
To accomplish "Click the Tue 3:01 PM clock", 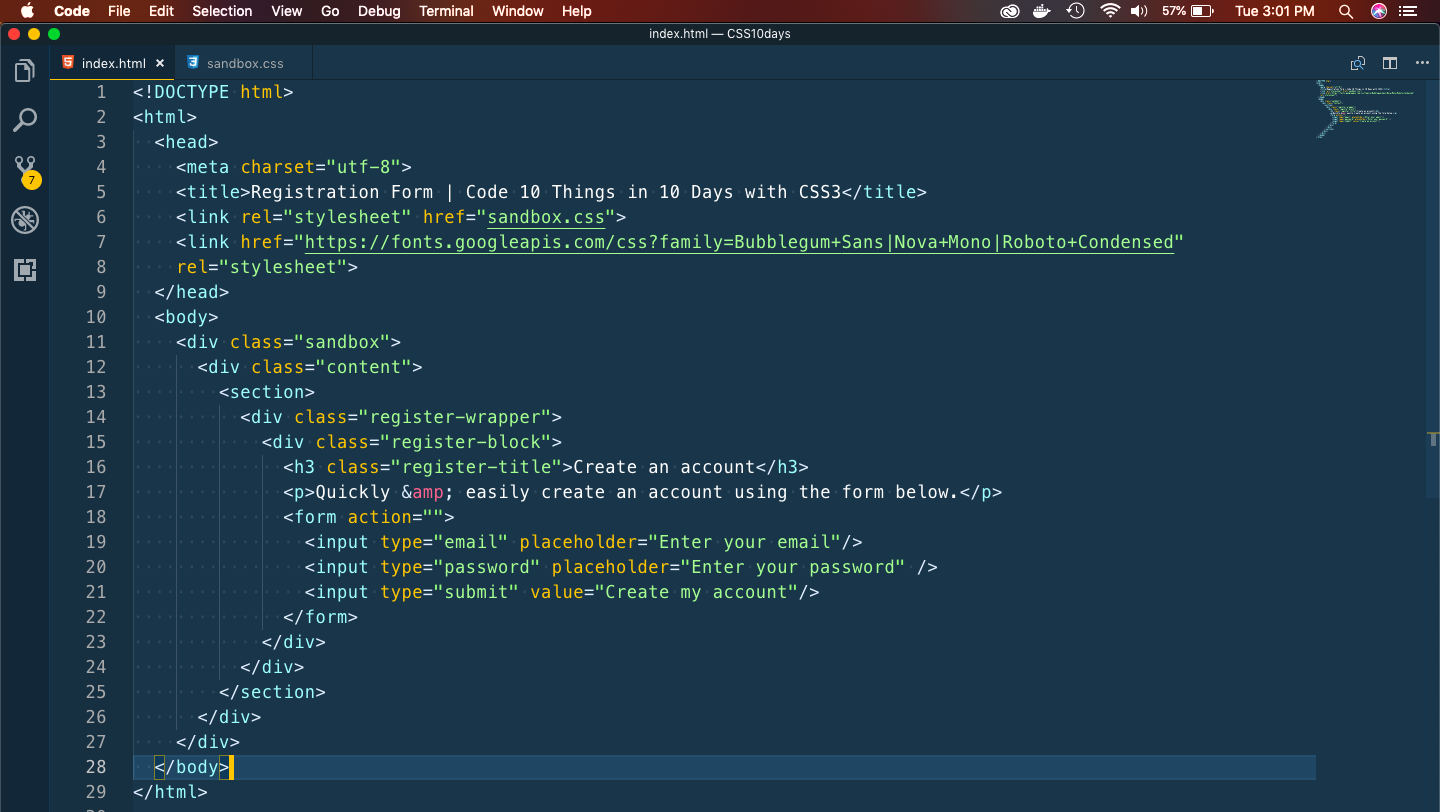I will click(1275, 11).
